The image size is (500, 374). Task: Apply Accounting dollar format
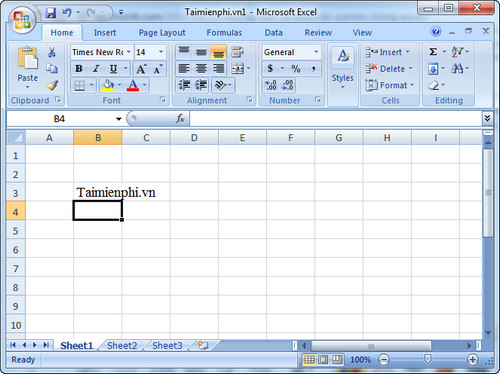270,69
